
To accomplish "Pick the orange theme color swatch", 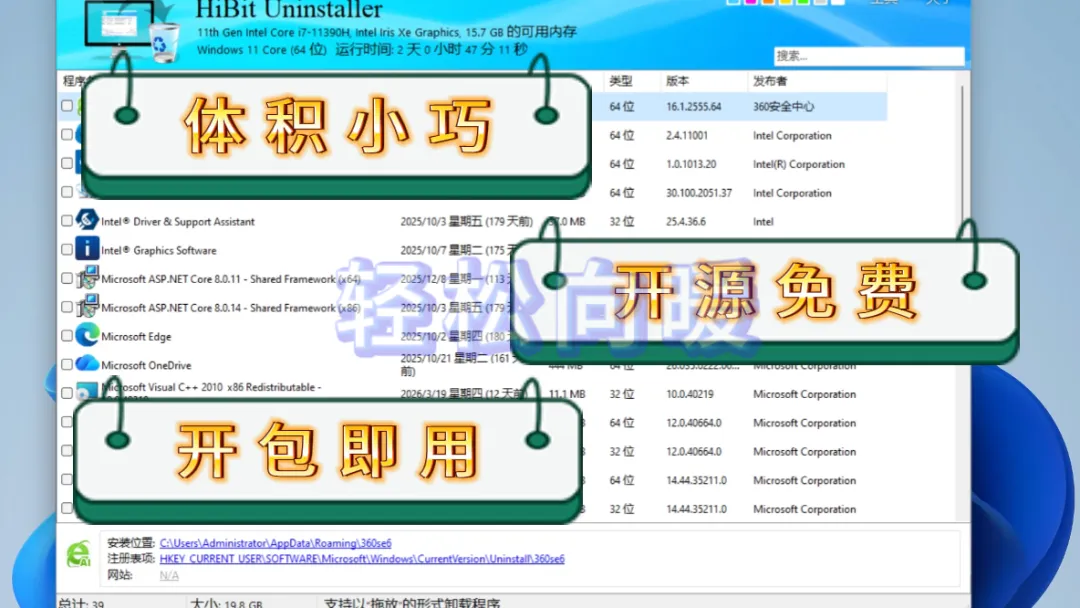I will 768,2.
